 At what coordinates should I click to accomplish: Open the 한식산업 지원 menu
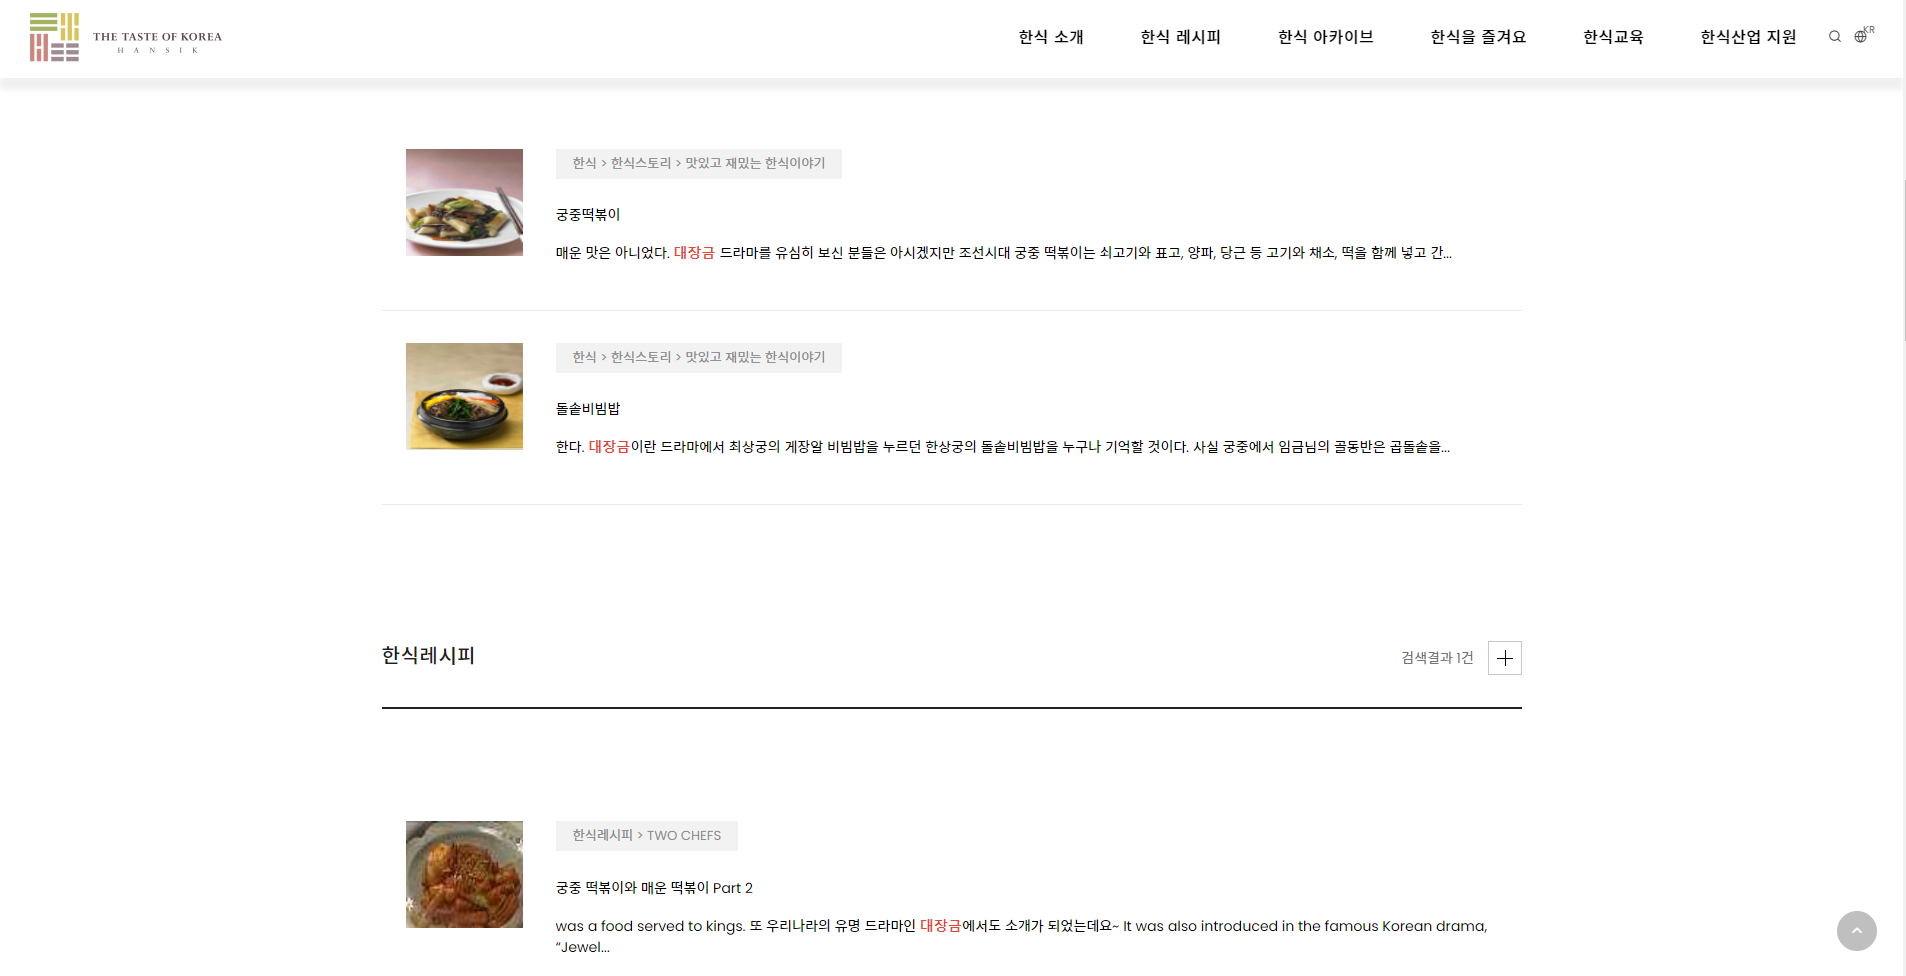click(x=1748, y=37)
